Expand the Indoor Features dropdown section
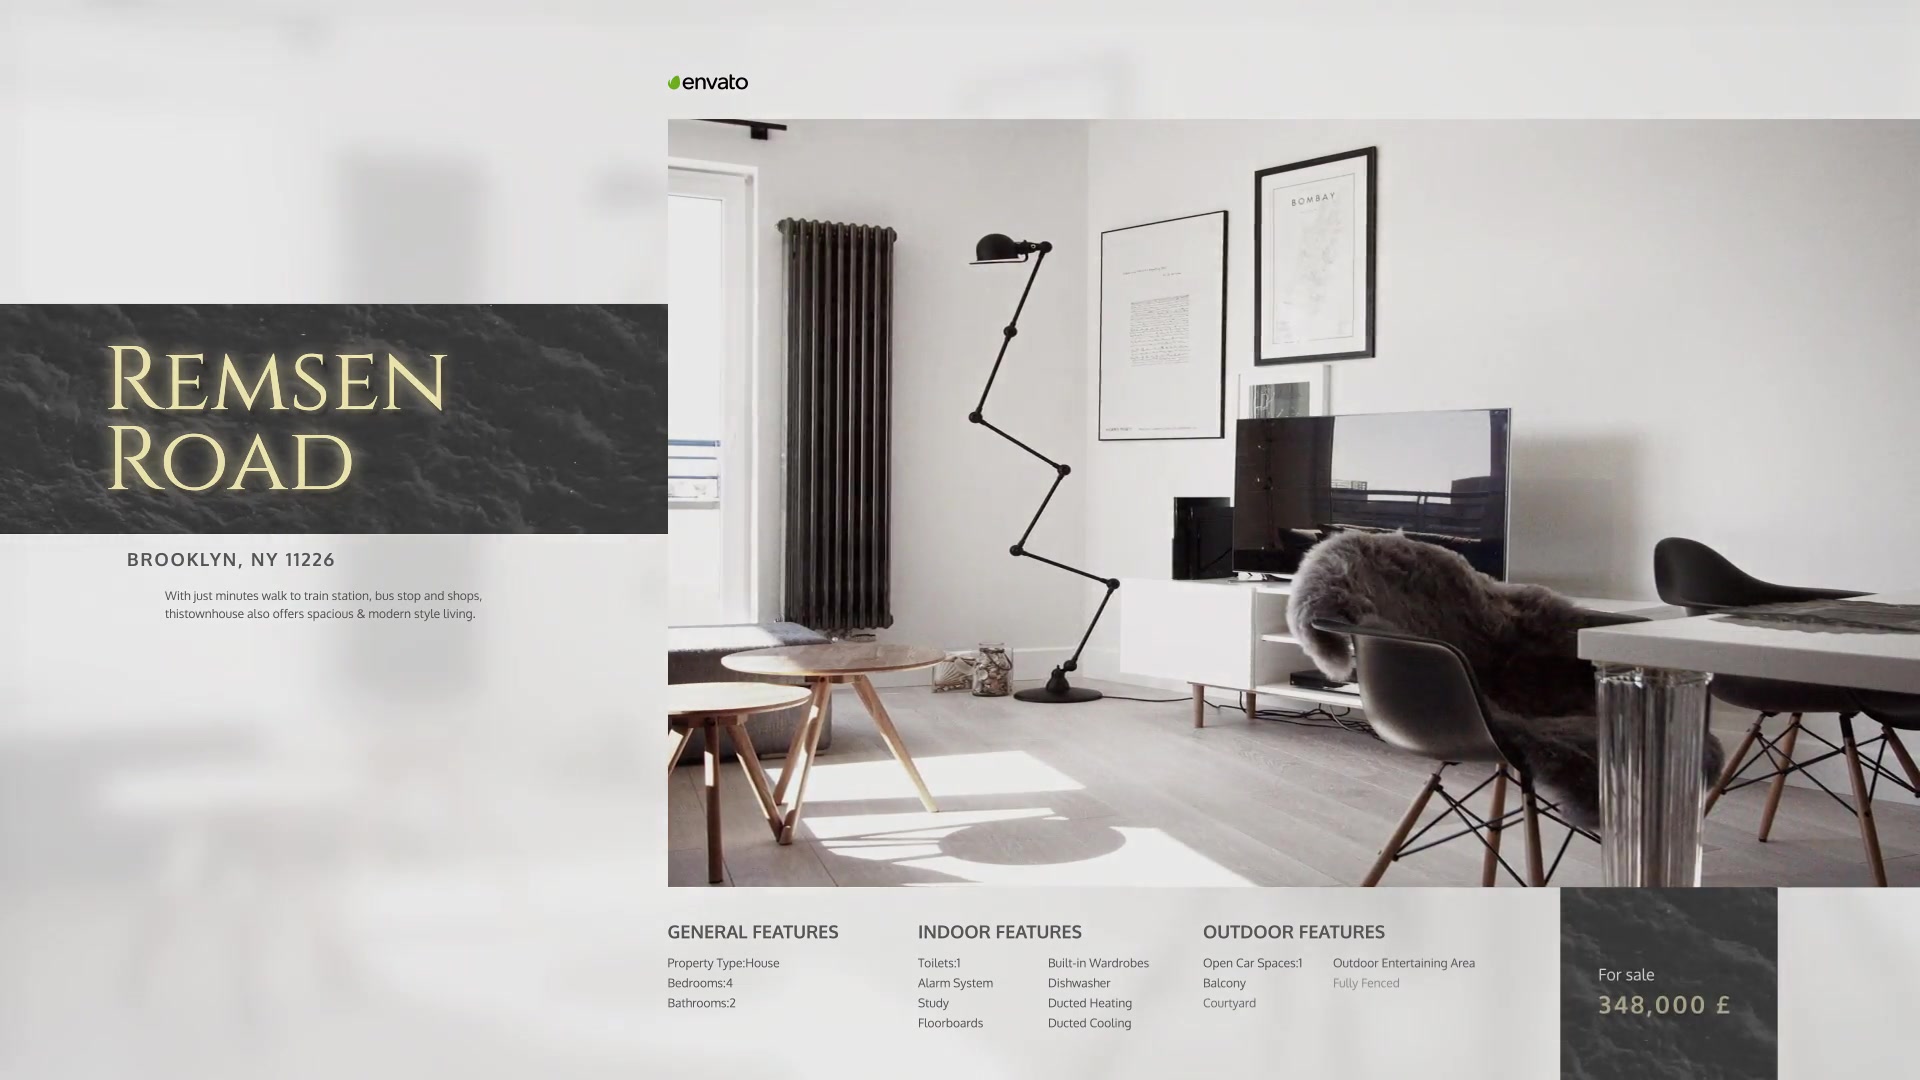Image resolution: width=1920 pixels, height=1080 pixels. 998,932
